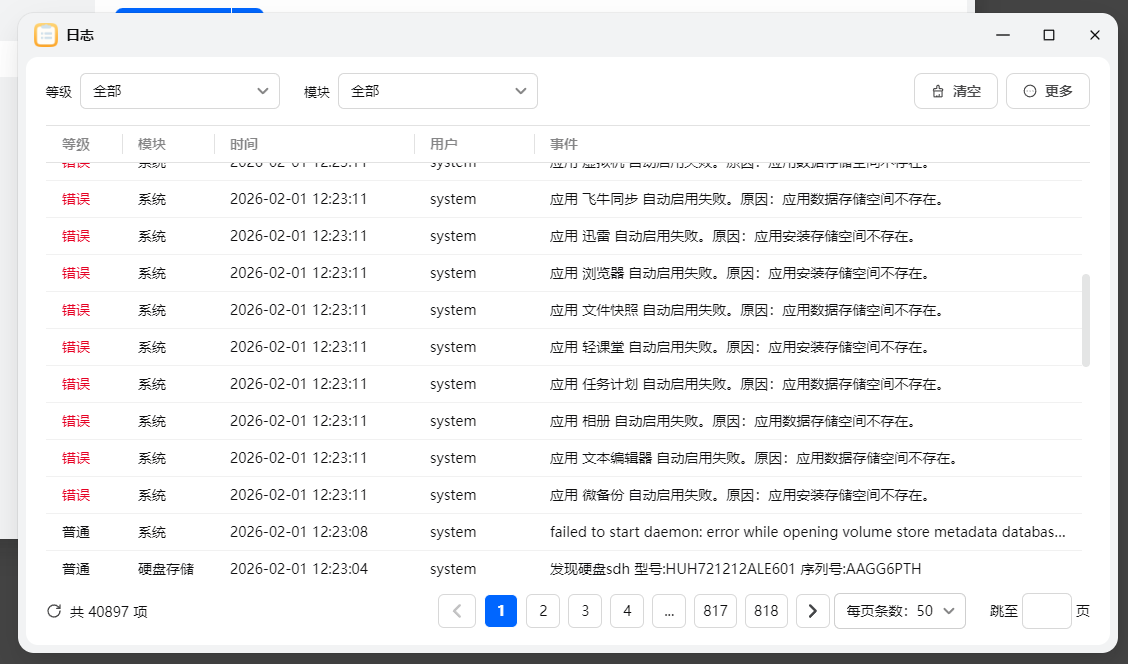
Task: Go to page 3
Action: [x=585, y=611]
